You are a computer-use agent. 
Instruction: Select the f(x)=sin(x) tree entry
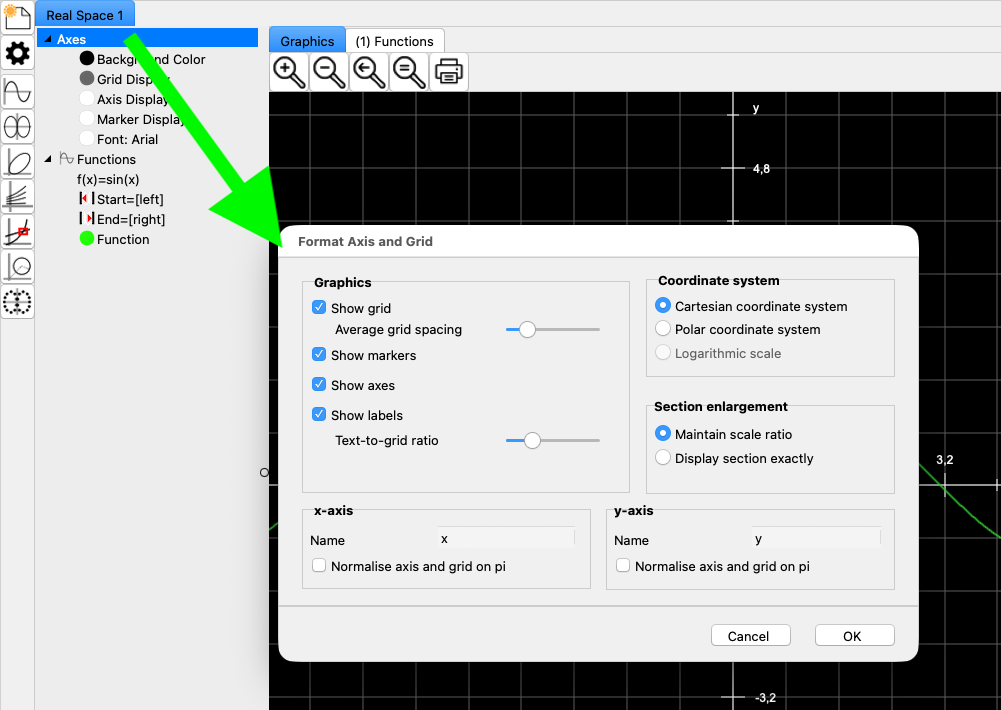click(108, 179)
